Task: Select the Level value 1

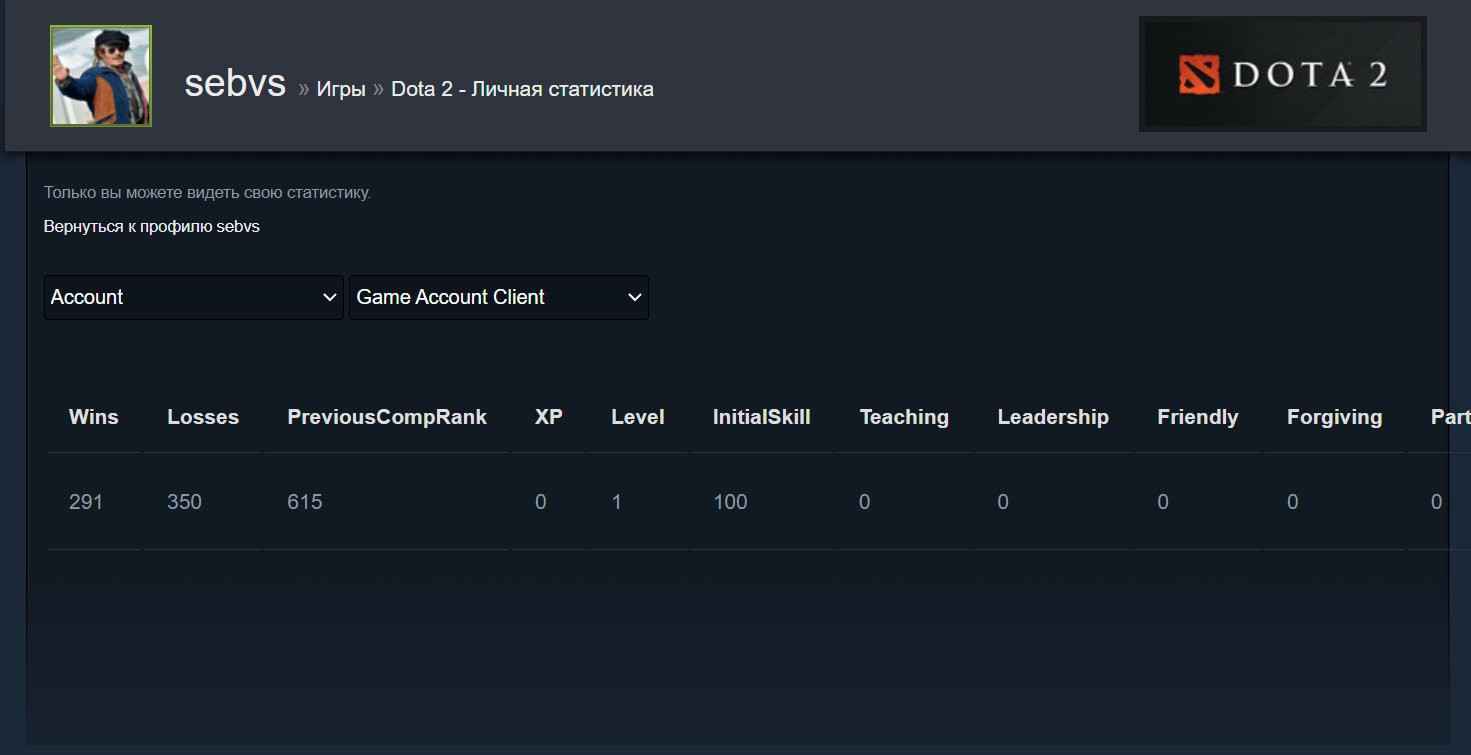Action: tap(617, 502)
